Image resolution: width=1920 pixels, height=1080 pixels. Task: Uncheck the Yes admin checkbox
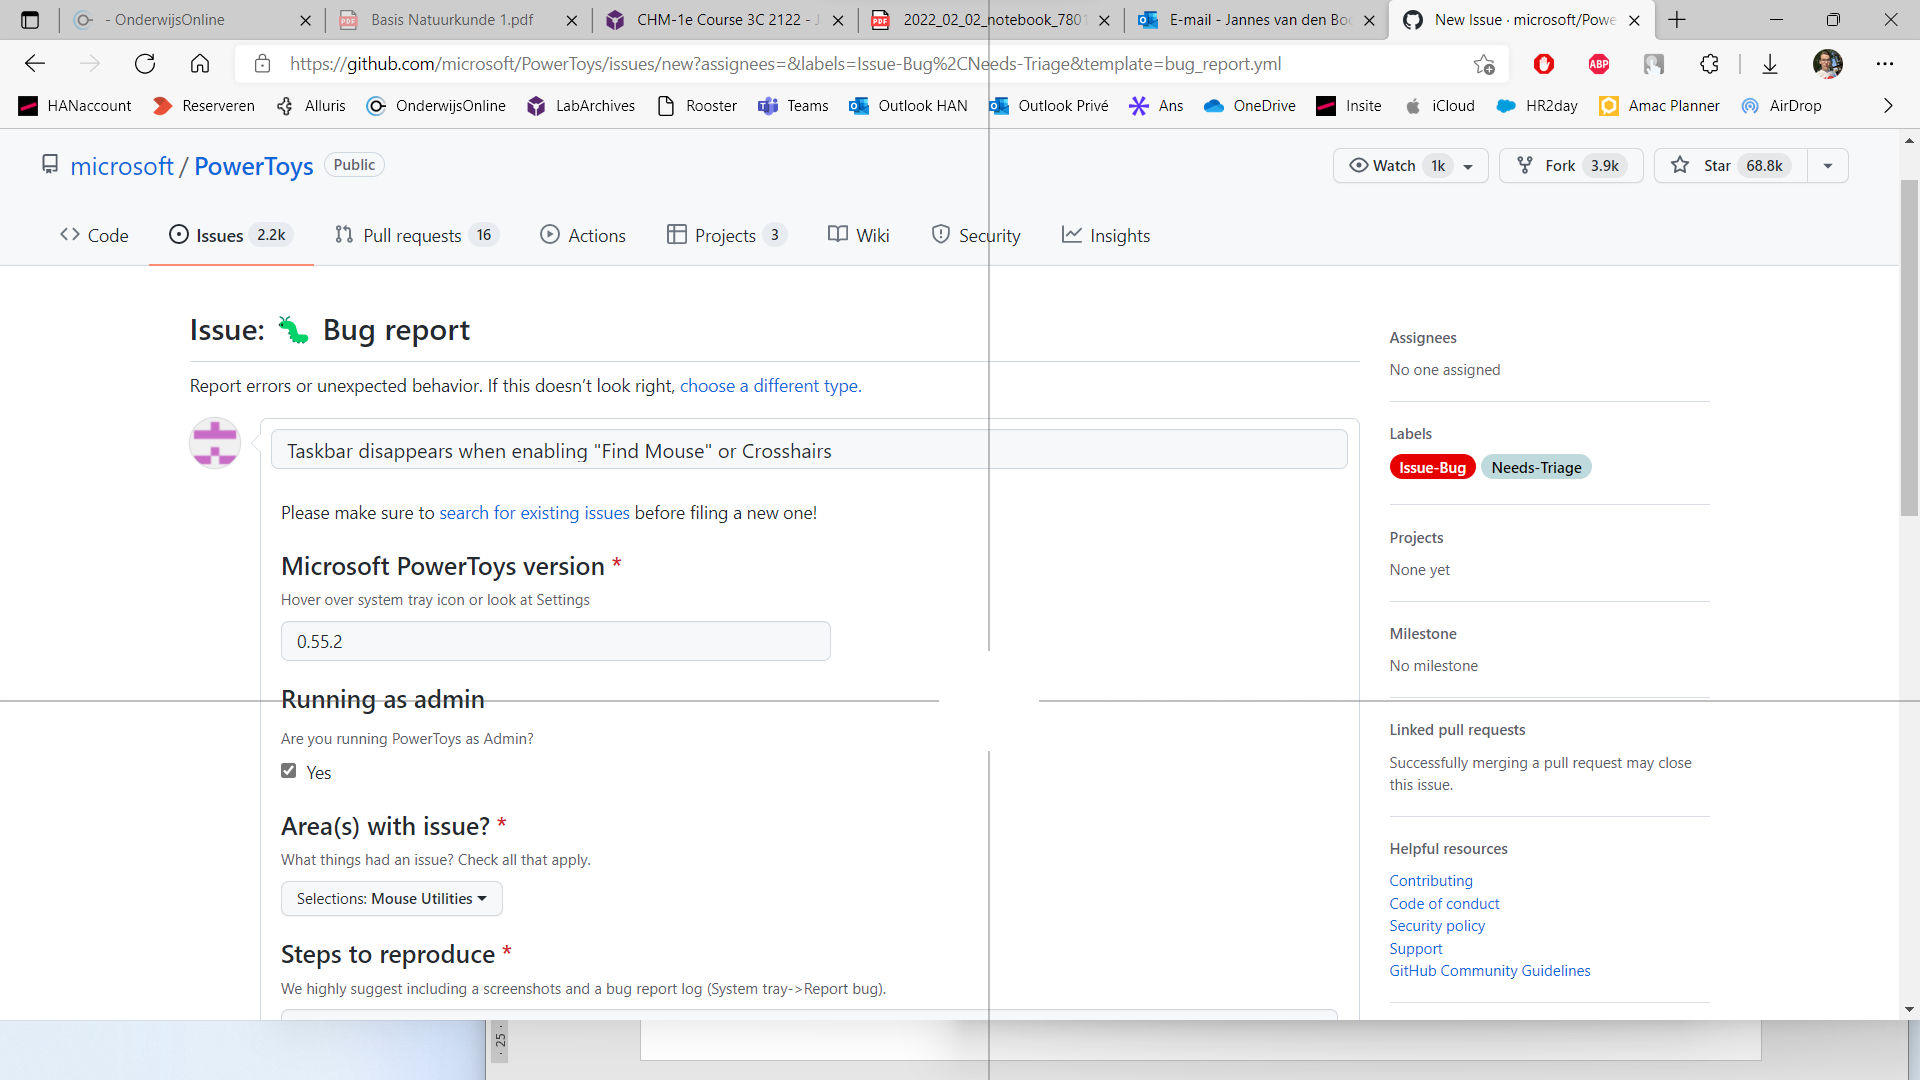[290, 771]
